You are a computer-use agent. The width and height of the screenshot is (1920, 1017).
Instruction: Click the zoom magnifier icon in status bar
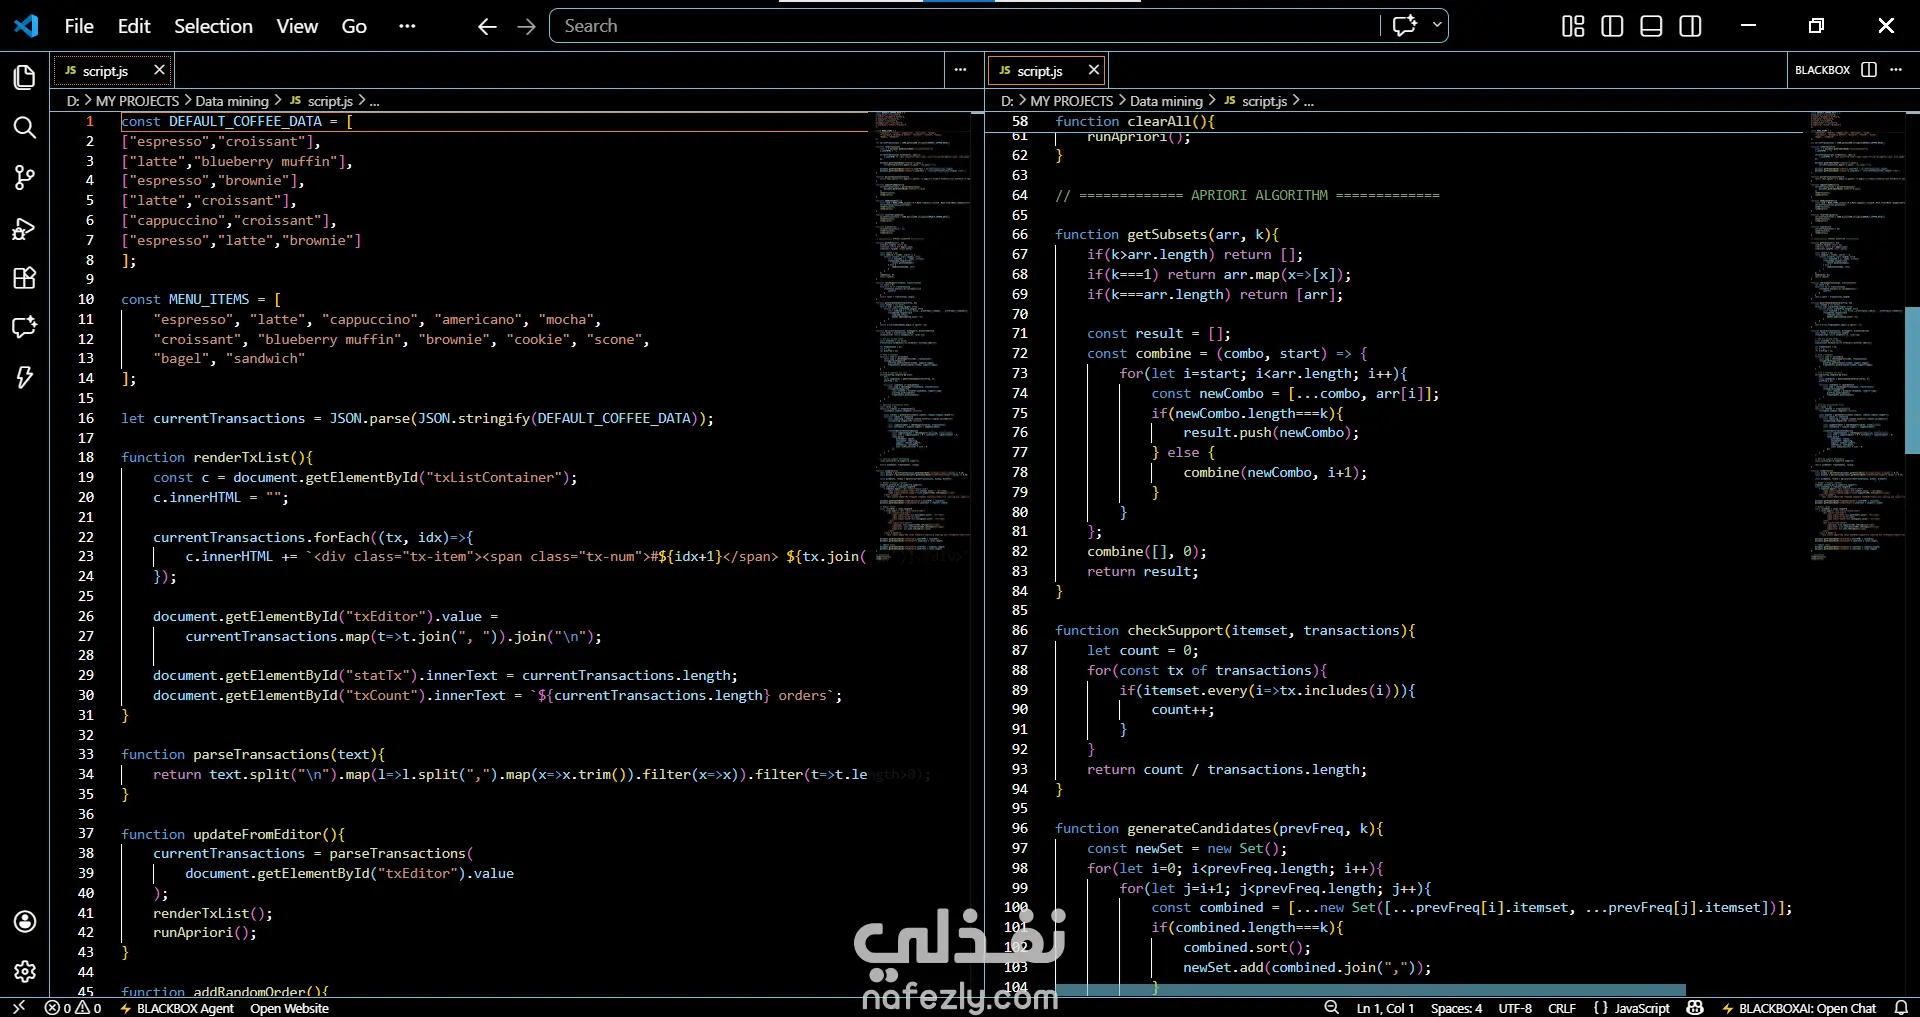click(1331, 1007)
